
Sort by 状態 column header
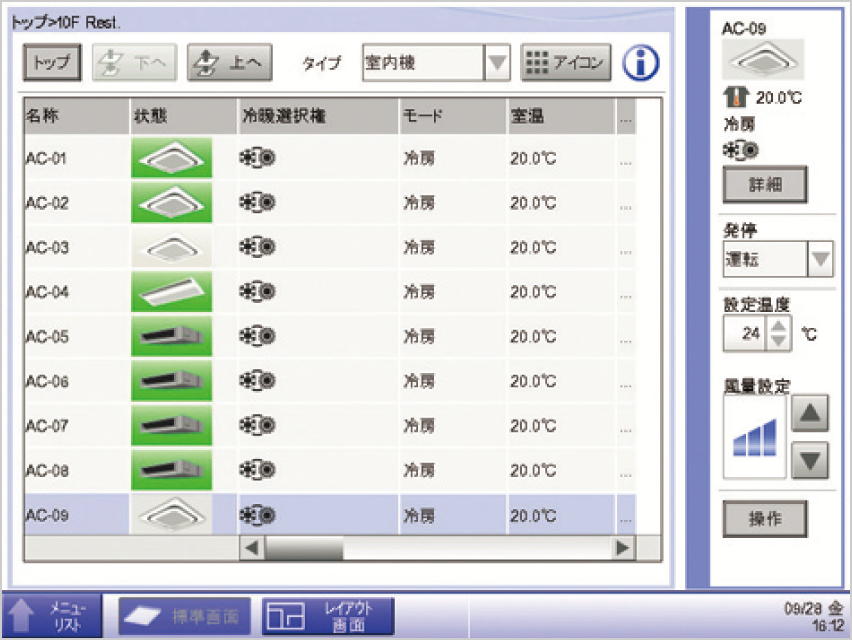[184, 116]
